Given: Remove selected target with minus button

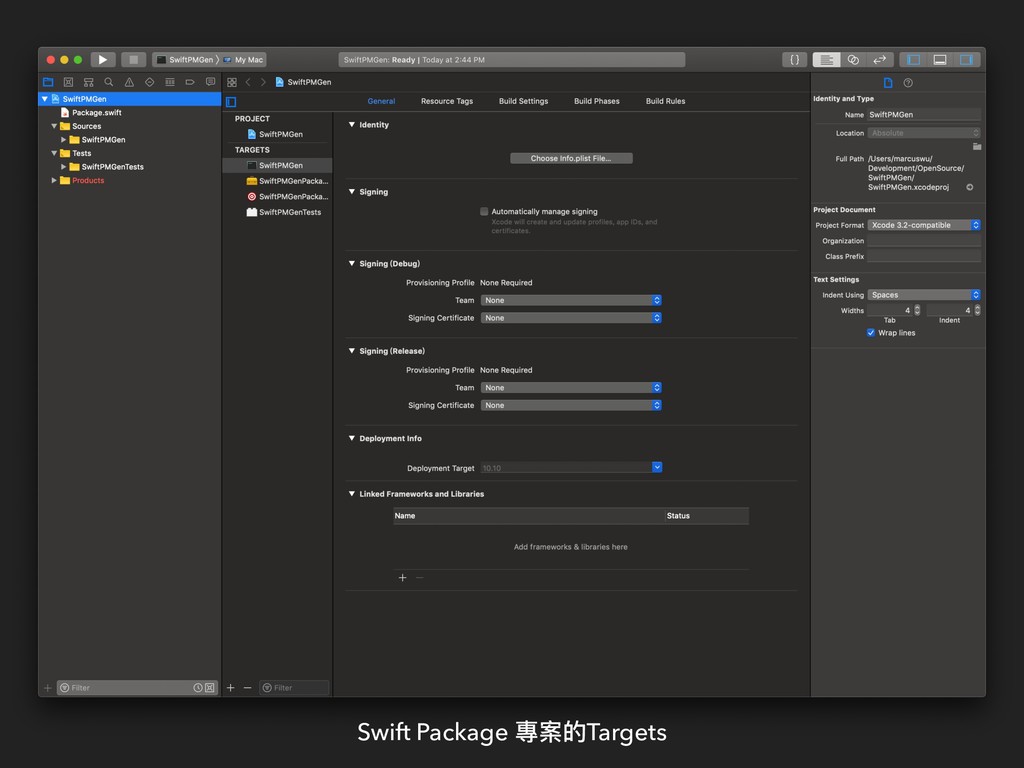Looking at the screenshot, I should click(248, 688).
